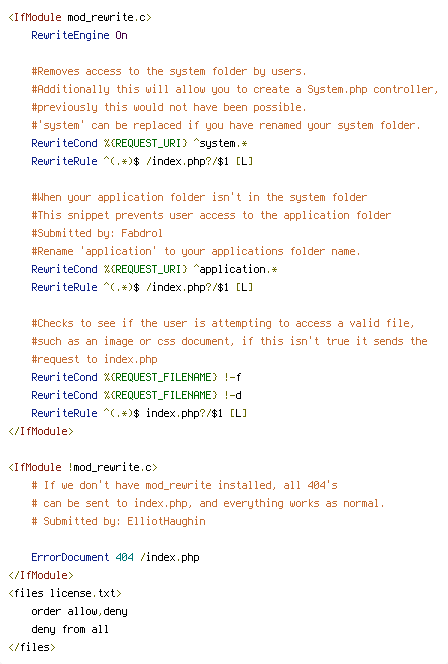Click RewriteCond with ^system.* pattern
Image resolution: width=448 pixels, height=664 pixels.
click(139, 143)
